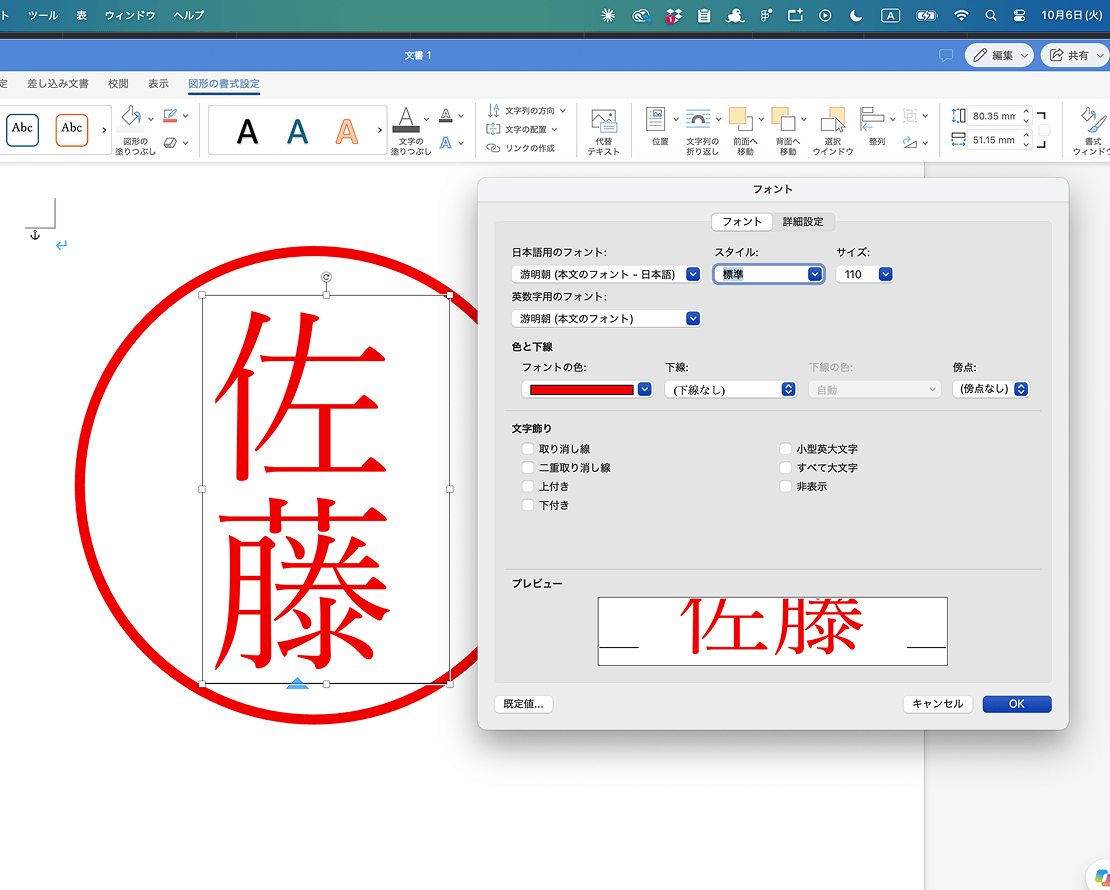Open the サイズ size dropdown arrow
1110x890 pixels.
(886, 274)
